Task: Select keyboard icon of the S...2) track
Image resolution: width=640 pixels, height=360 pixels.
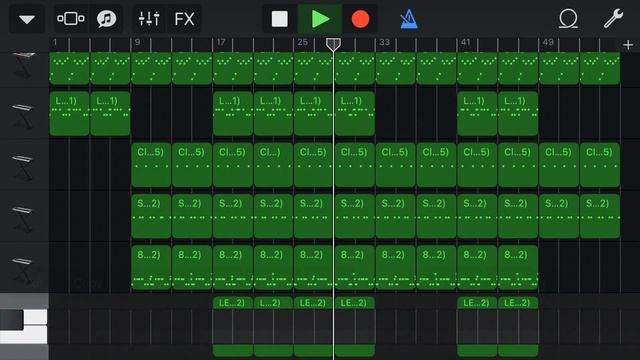Action: pyautogui.click(x=22, y=219)
